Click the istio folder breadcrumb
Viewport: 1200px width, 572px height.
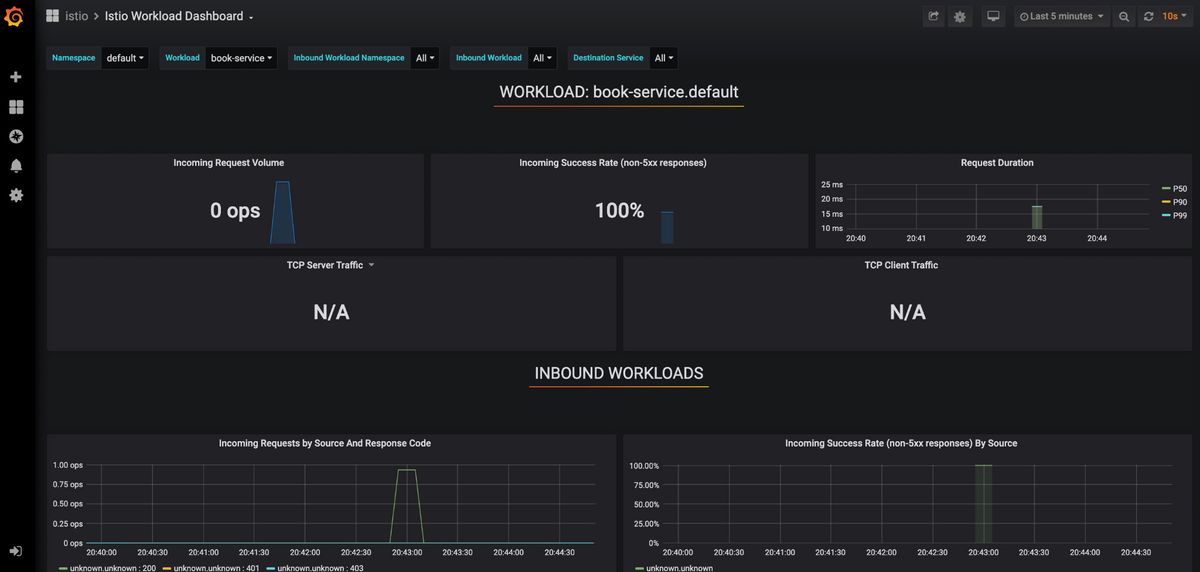point(77,16)
